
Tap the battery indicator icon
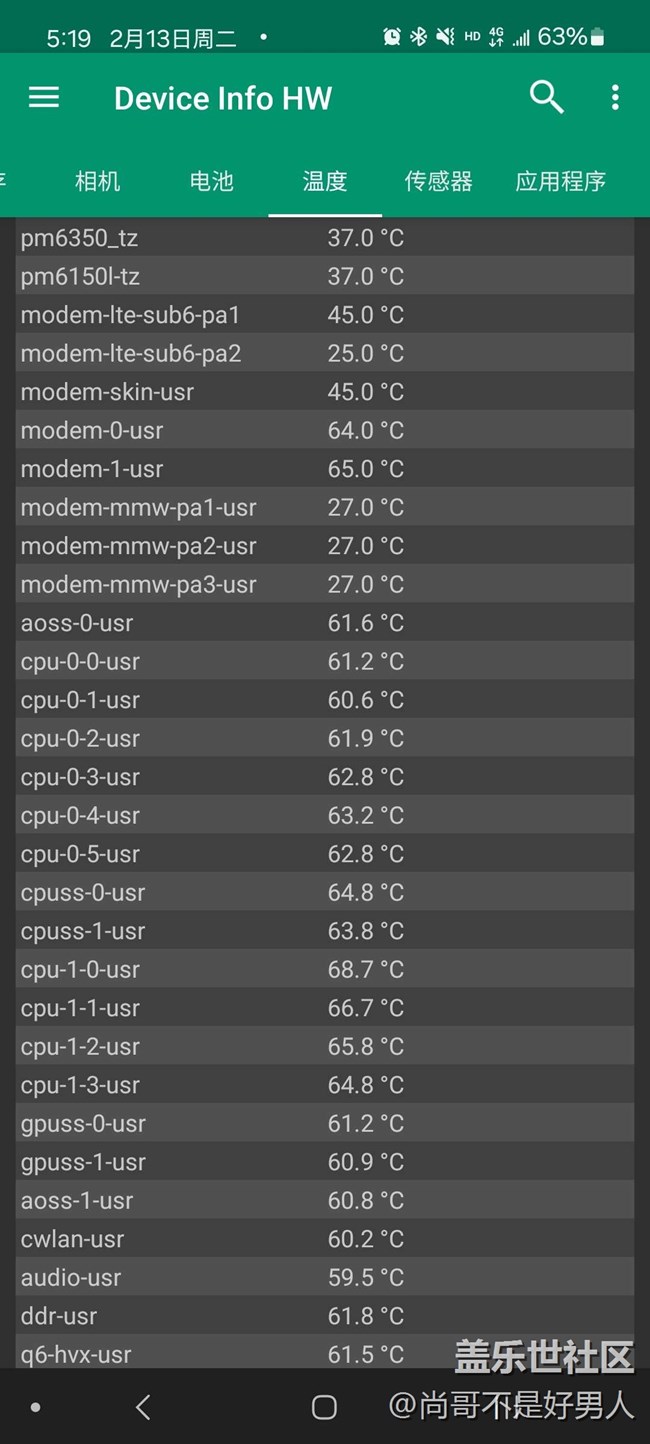pos(598,38)
